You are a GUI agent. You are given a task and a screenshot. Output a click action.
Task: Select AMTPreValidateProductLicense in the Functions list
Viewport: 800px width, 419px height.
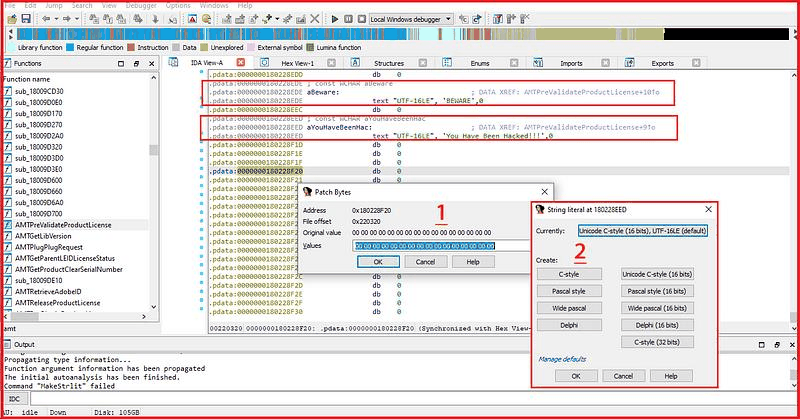pyautogui.click(x=63, y=225)
